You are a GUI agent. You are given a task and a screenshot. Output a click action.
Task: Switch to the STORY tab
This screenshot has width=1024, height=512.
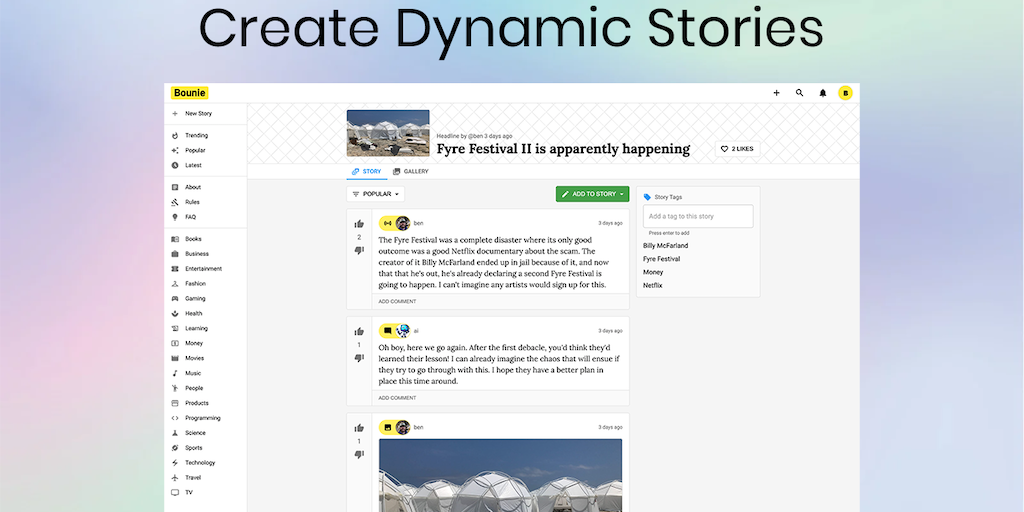[x=366, y=172]
